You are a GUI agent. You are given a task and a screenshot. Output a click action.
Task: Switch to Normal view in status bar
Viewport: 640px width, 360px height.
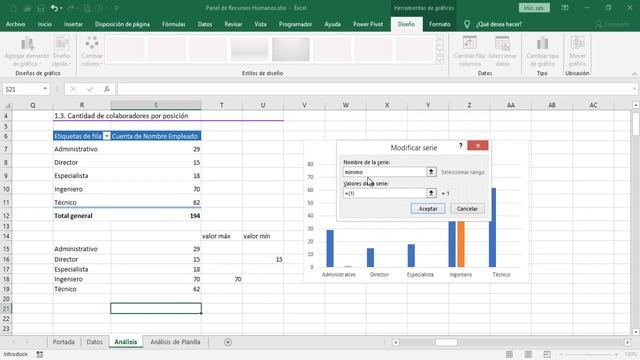pos(509,354)
